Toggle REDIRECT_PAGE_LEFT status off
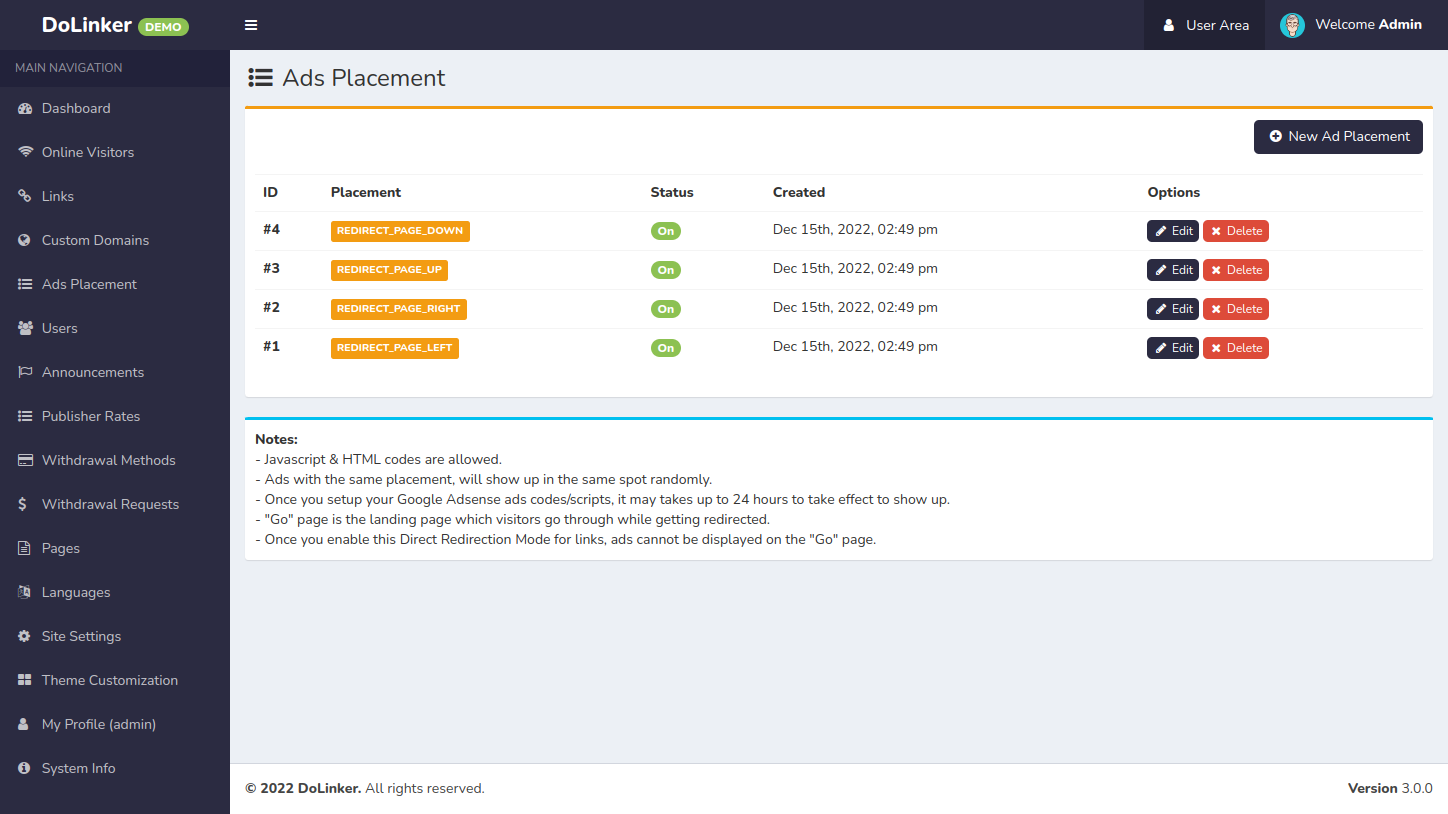This screenshot has width=1448, height=814. tap(665, 347)
